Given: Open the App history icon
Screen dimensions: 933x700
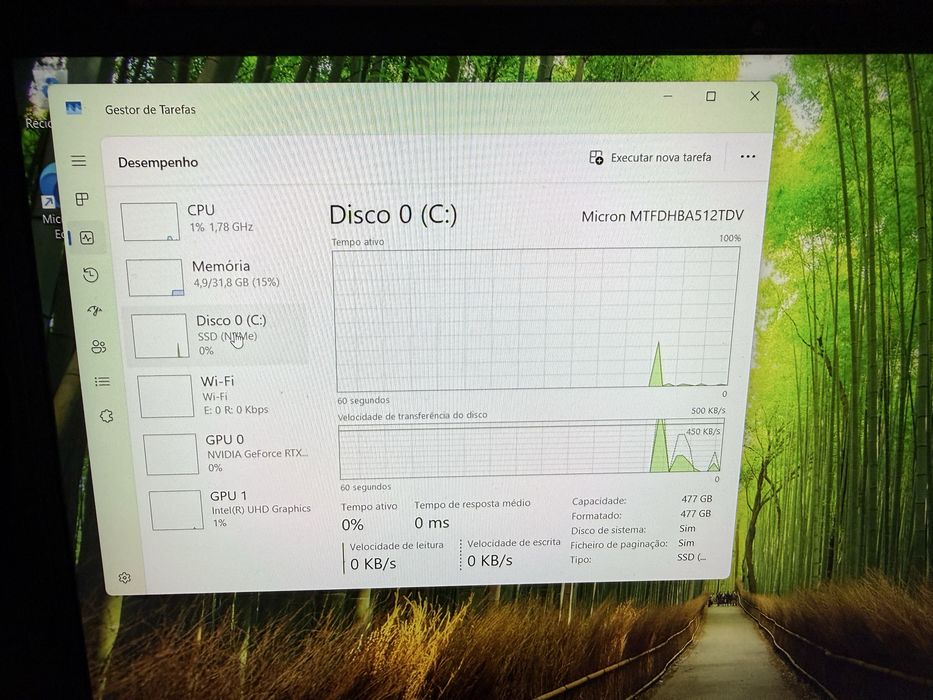Looking at the screenshot, I should point(90,274).
